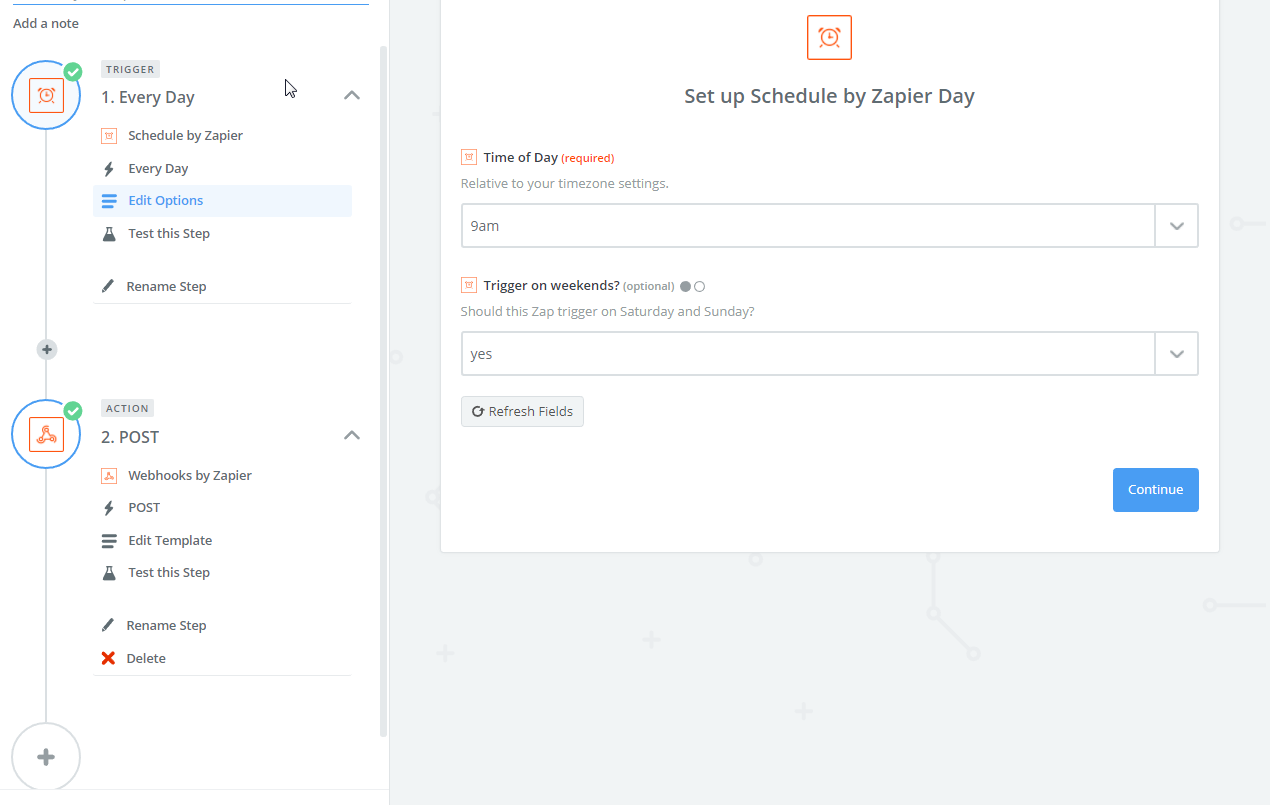Click pencil icon for POST Rename Step
1270x805 pixels.
pyautogui.click(x=108, y=625)
